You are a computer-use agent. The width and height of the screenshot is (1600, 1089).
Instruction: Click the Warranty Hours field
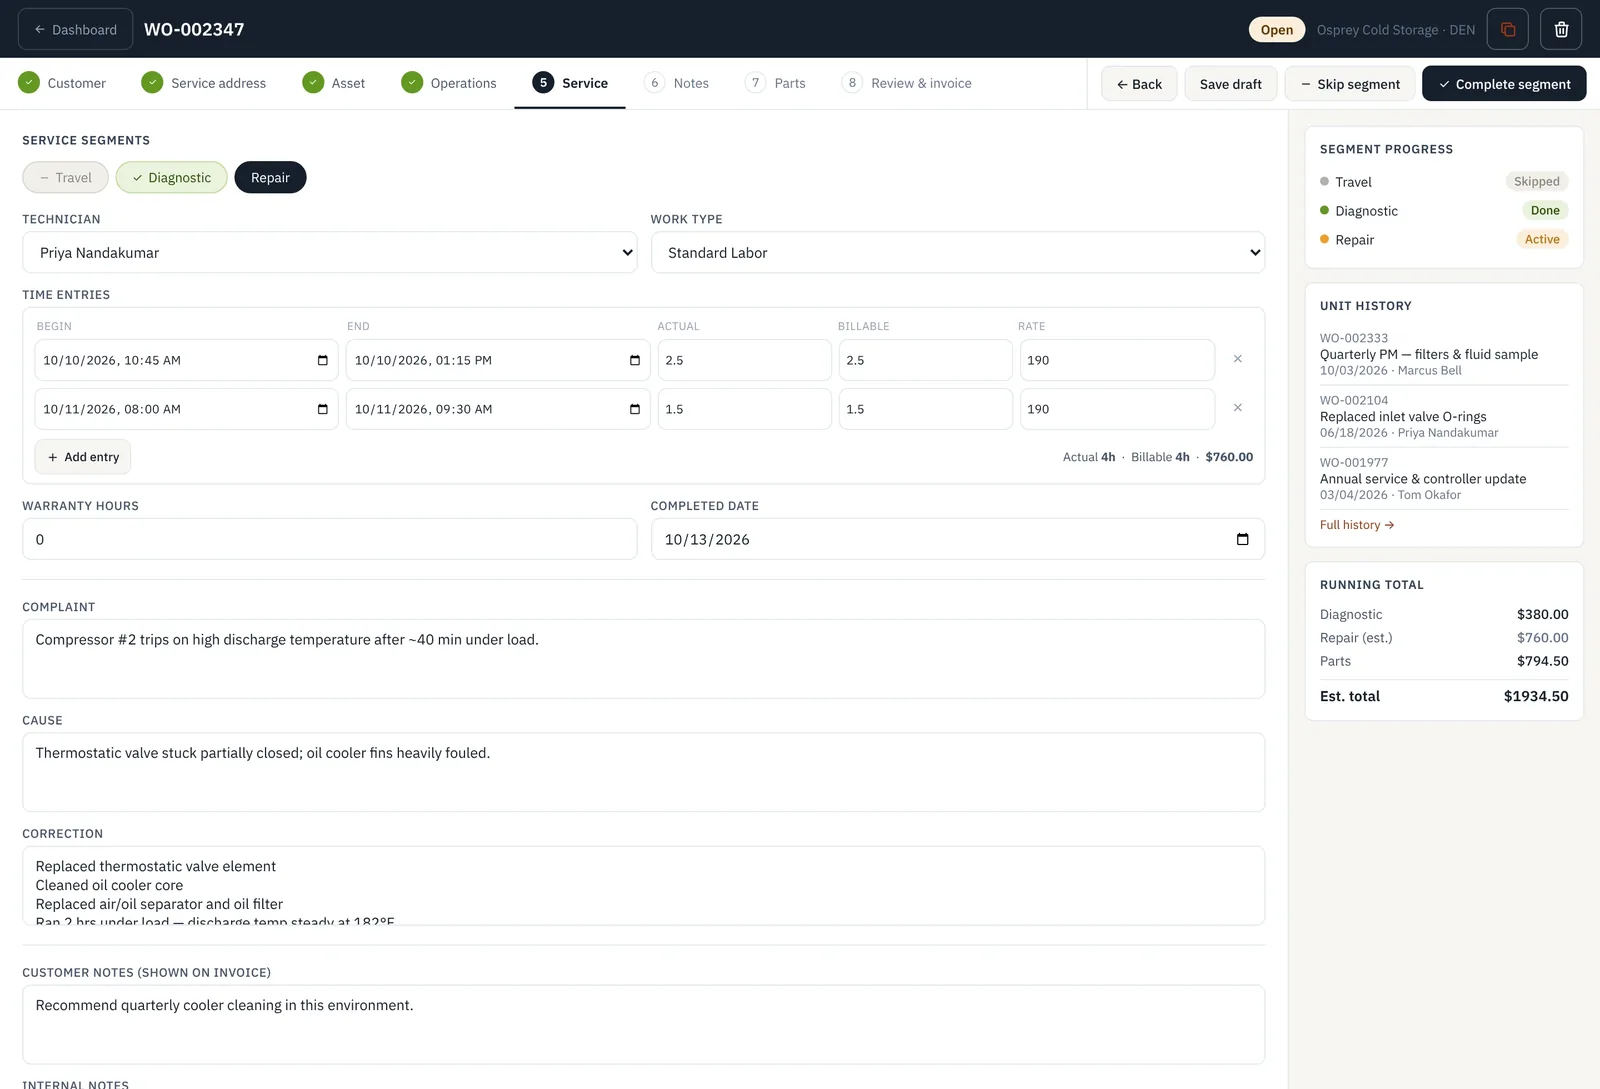coord(329,539)
